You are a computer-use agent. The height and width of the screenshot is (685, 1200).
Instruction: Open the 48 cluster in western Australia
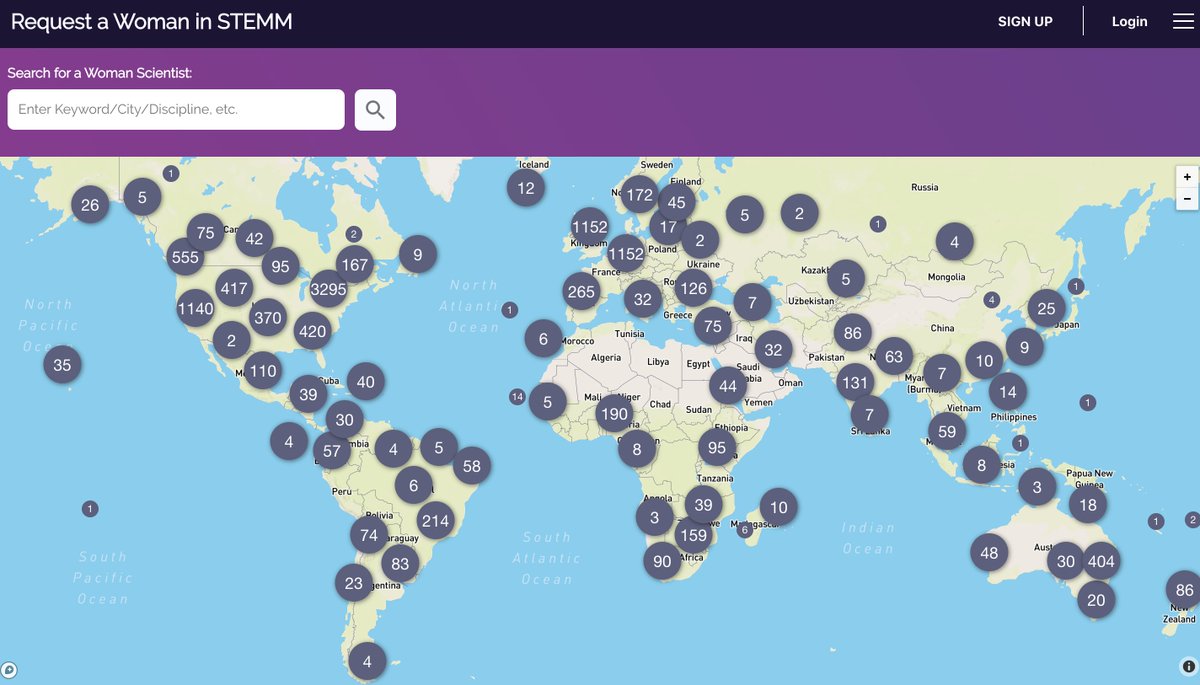989,553
